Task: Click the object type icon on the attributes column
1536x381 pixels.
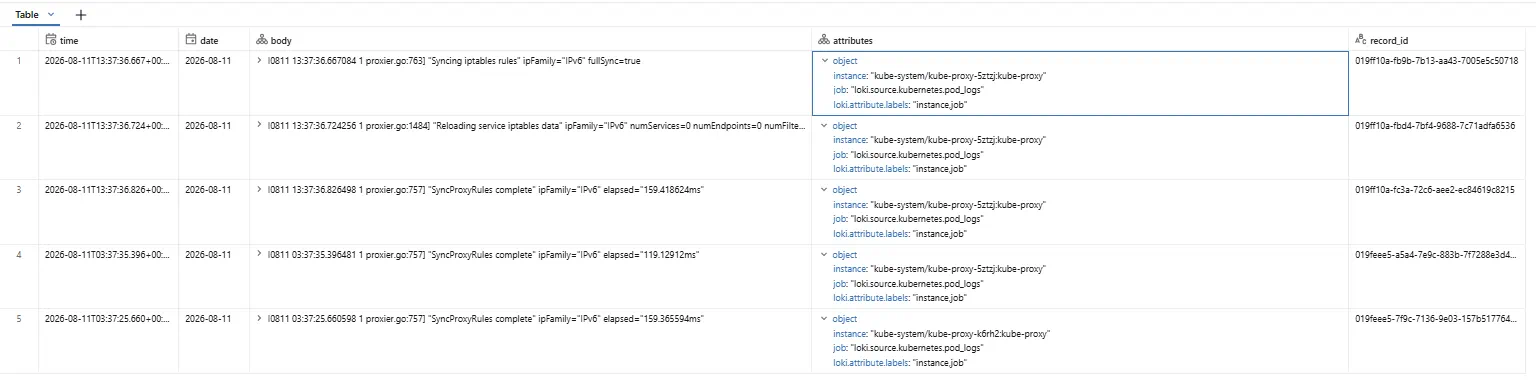Action: tap(824, 40)
